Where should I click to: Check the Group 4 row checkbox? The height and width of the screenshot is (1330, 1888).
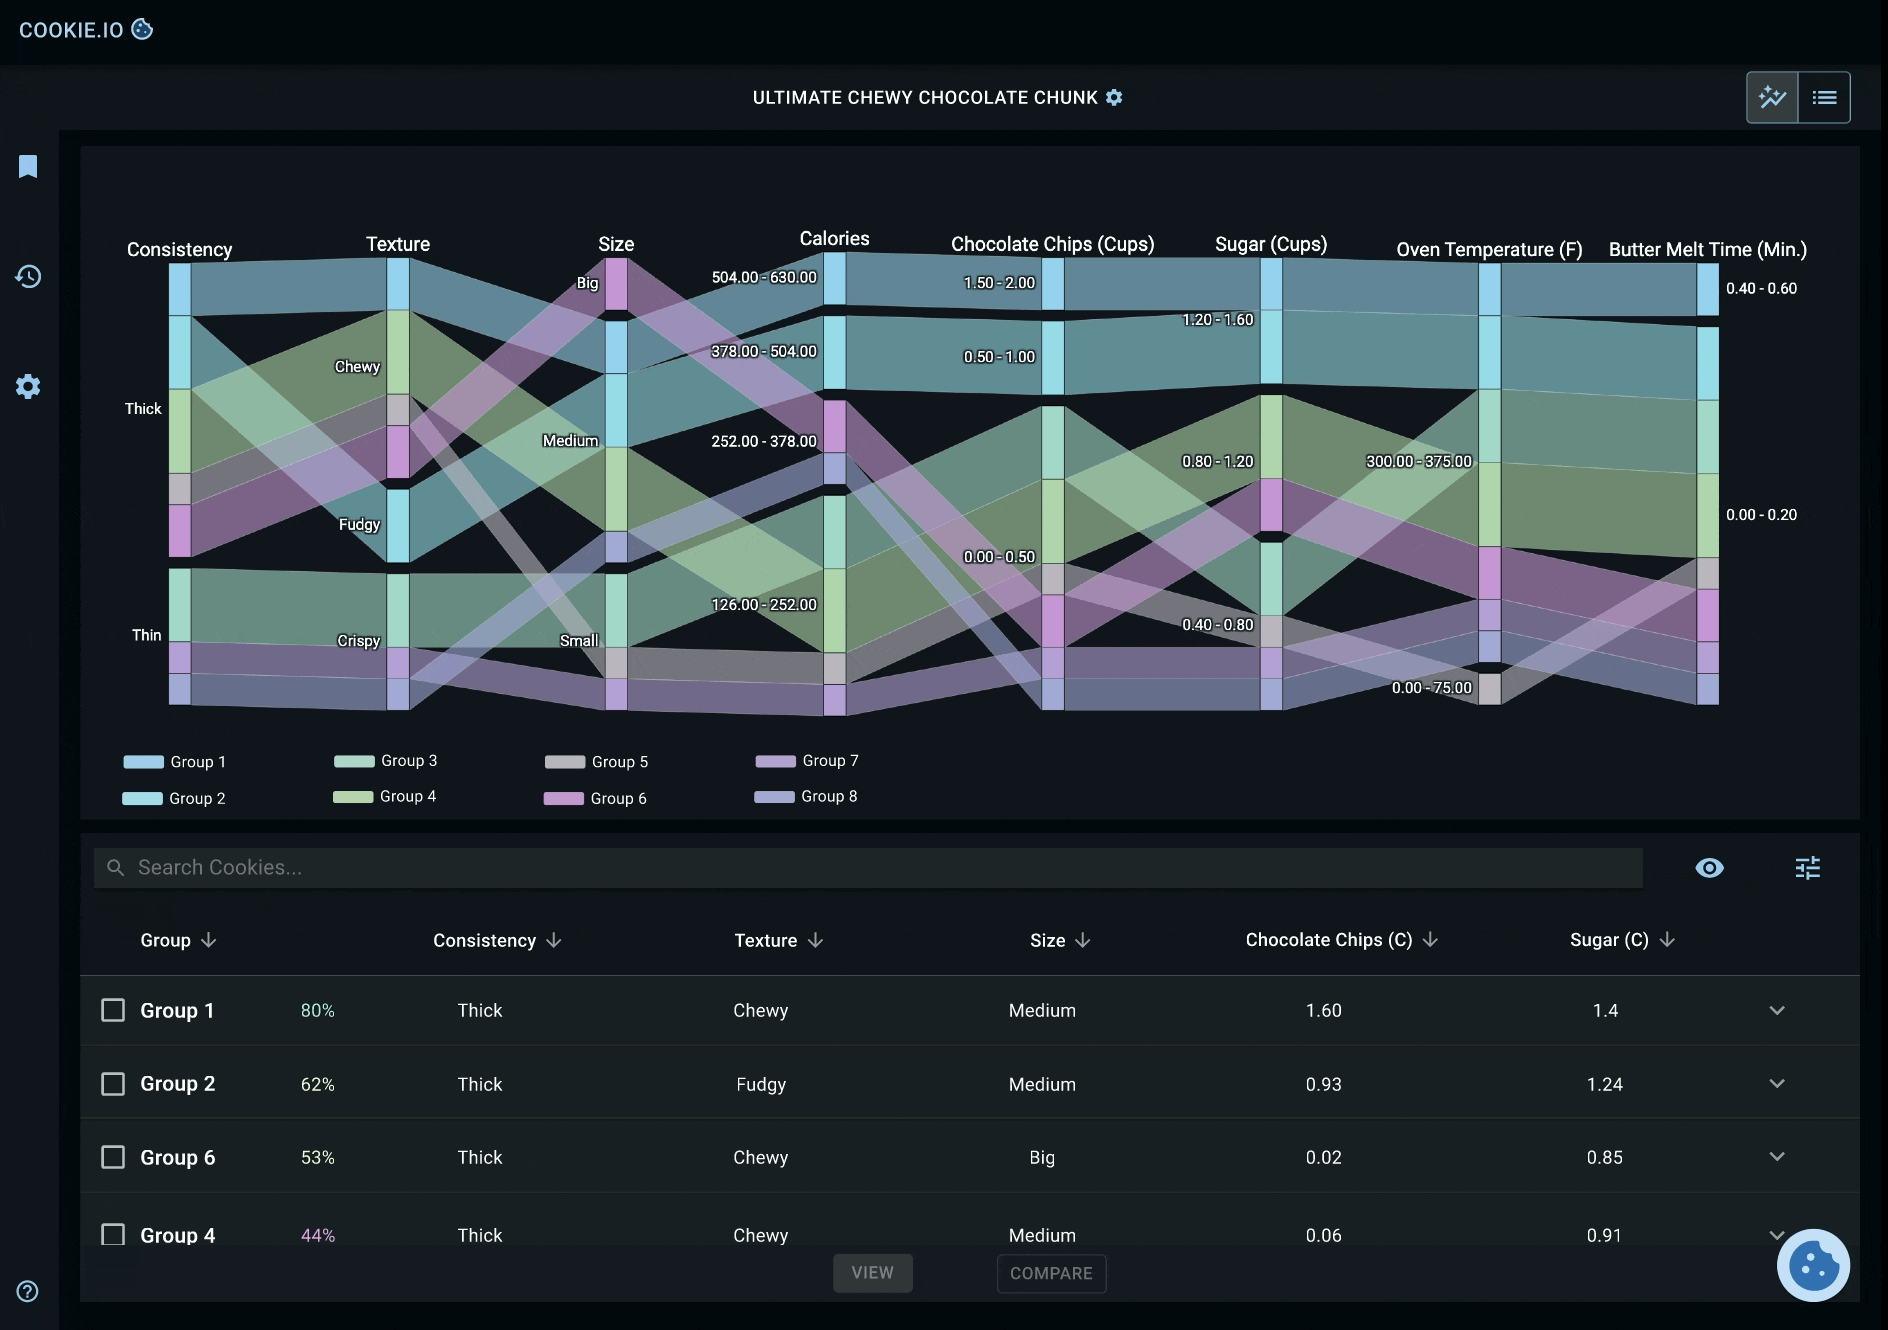(x=113, y=1235)
